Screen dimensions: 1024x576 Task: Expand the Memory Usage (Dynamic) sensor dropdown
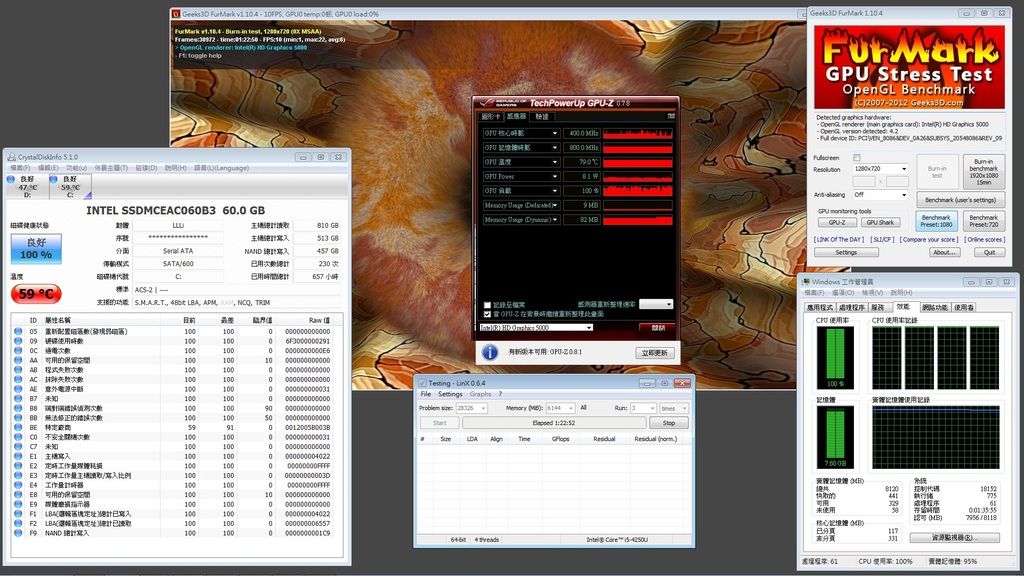pyautogui.click(x=555, y=219)
